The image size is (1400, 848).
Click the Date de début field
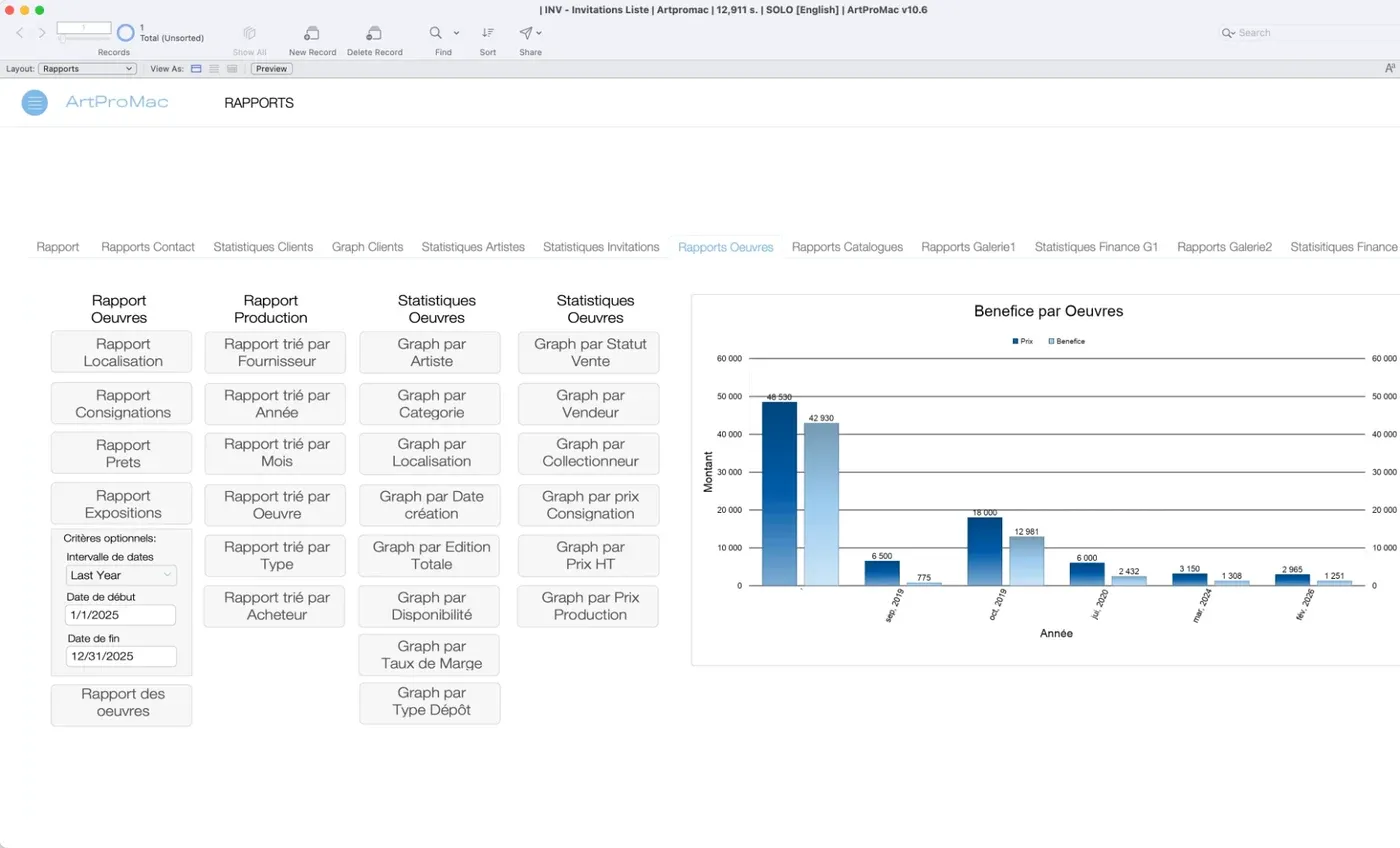coord(121,615)
